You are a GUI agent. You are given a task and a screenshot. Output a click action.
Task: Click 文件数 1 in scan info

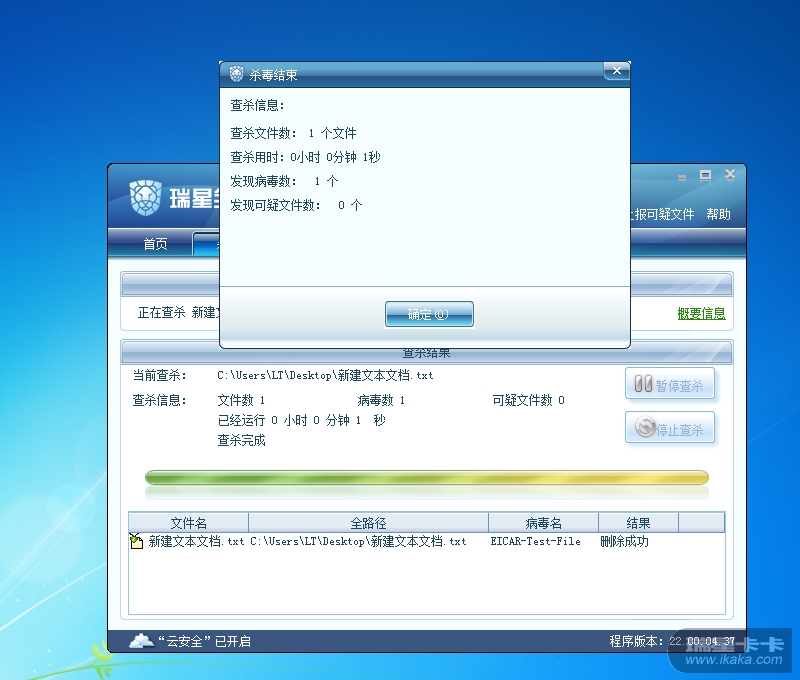(x=241, y=400)
